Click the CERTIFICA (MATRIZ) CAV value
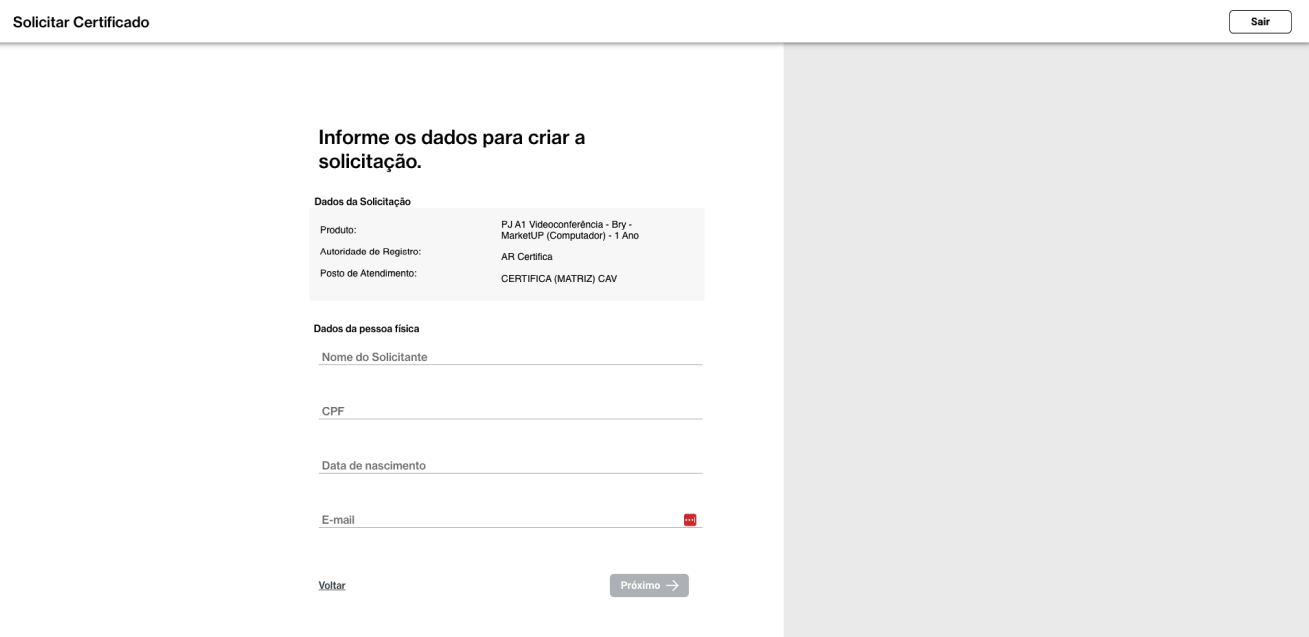 (558, 279)
